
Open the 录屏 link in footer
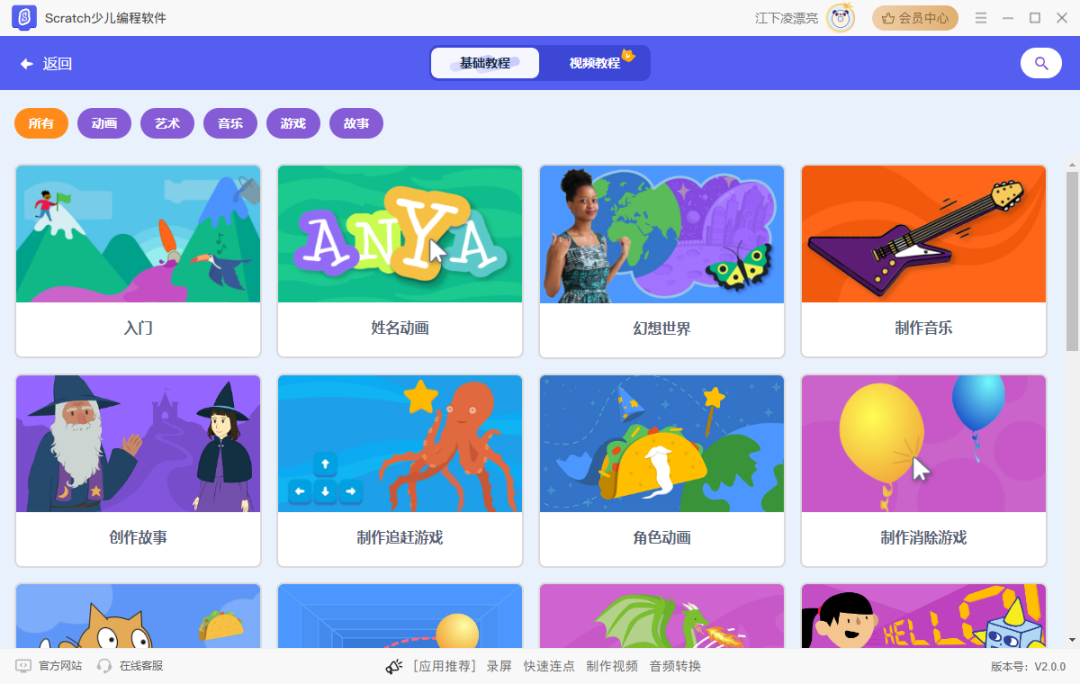tap(499, 666)
